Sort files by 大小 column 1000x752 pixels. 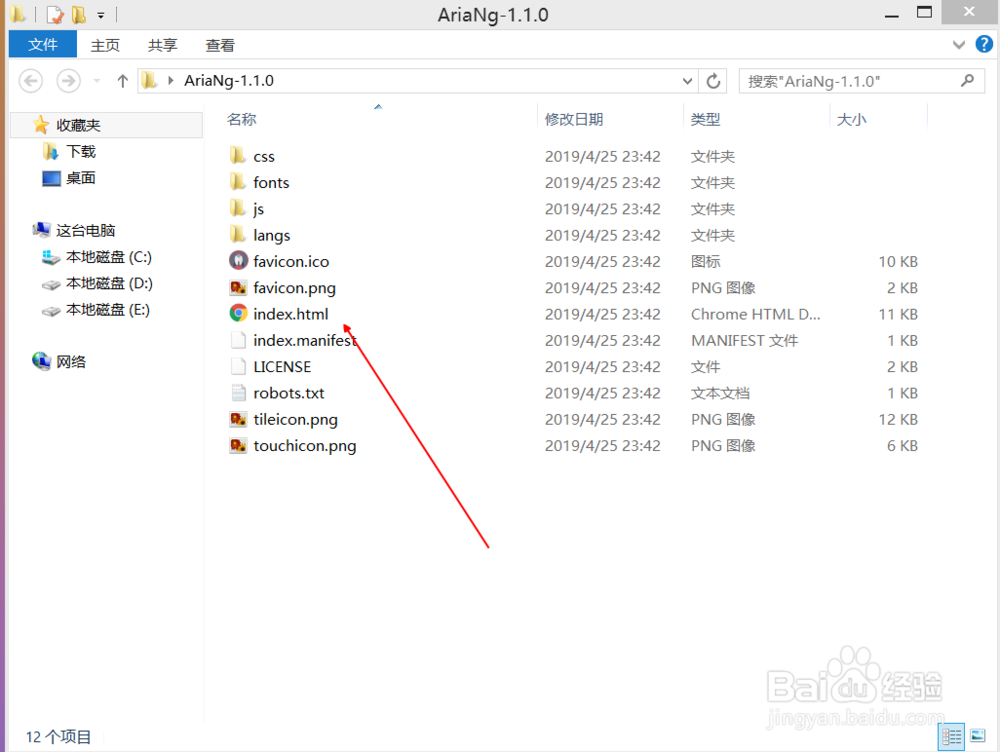pyautogui.click(x=851, y=119)
